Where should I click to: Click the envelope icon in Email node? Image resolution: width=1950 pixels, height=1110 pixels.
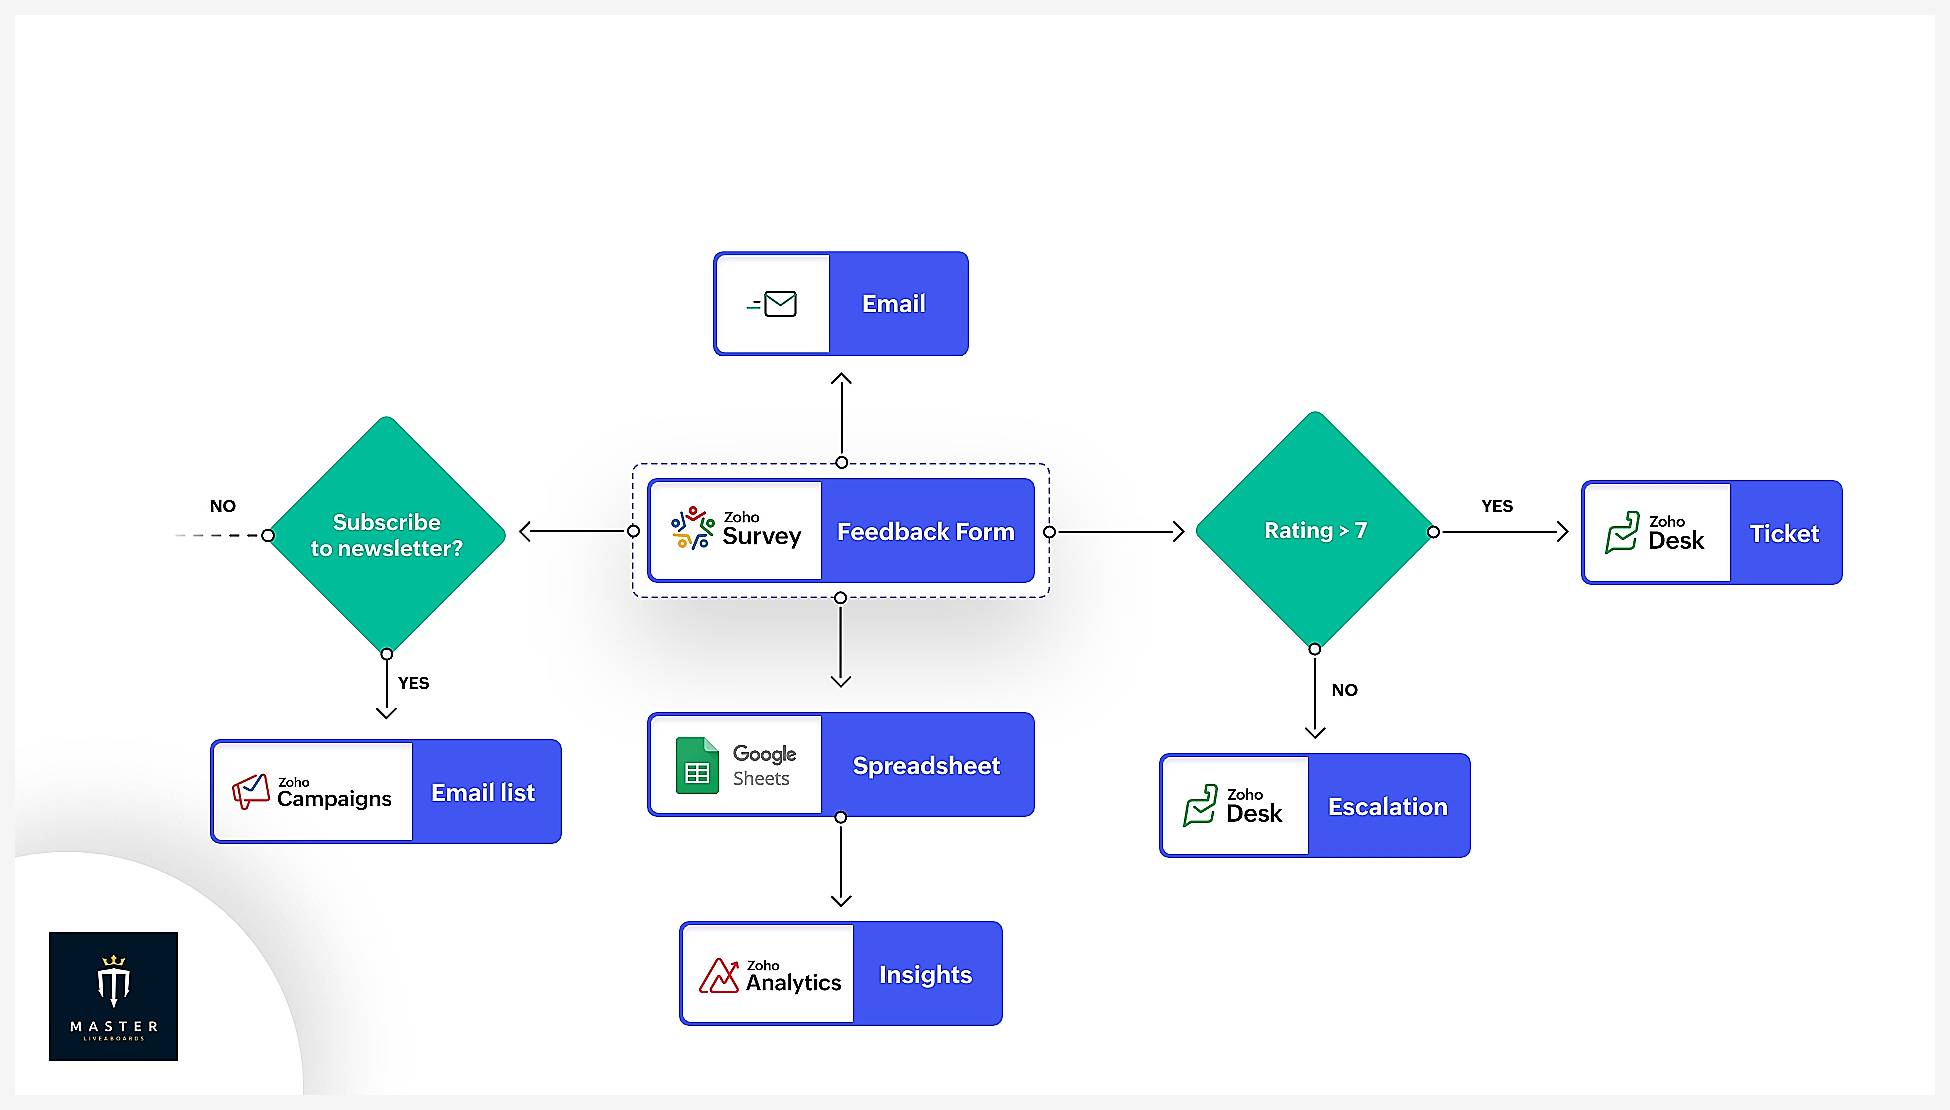point(772,304)
